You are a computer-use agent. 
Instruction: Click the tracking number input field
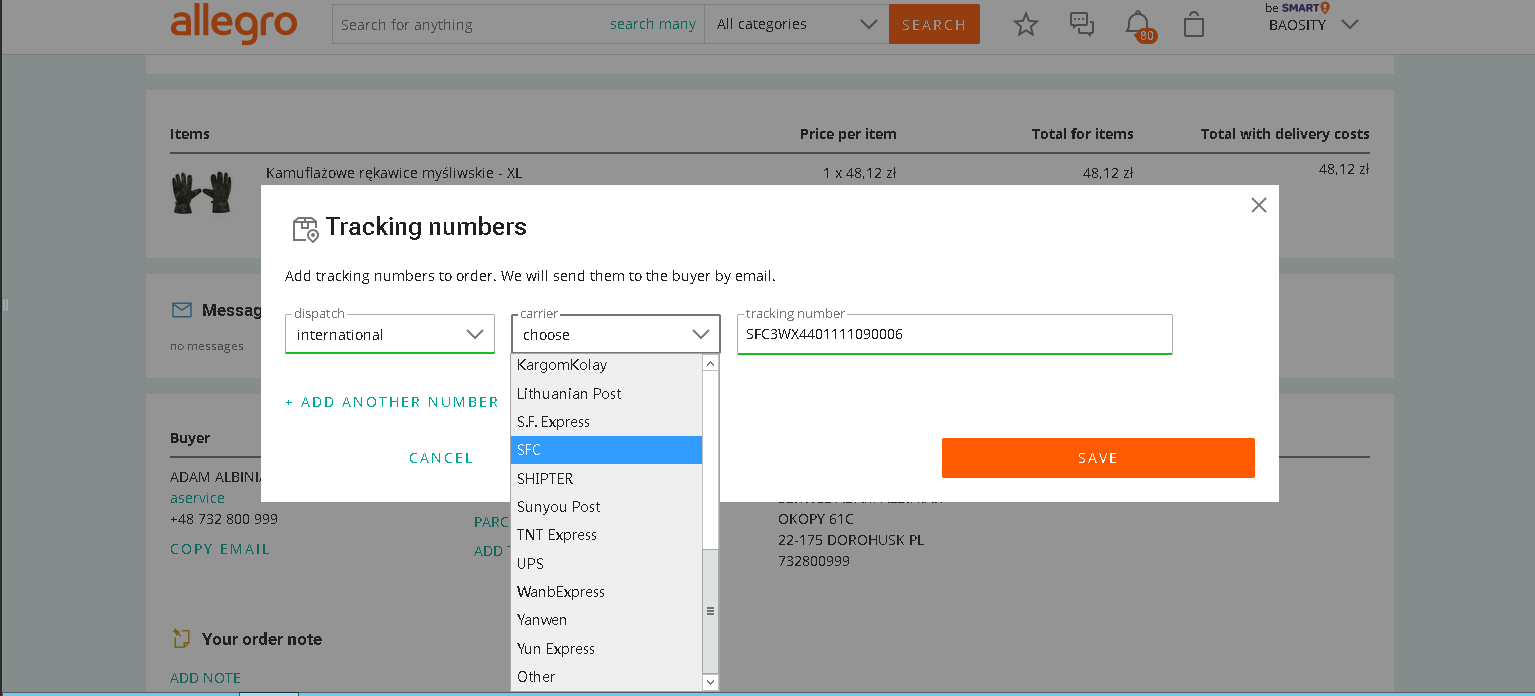pyautogui.click(x=954, y=335)
